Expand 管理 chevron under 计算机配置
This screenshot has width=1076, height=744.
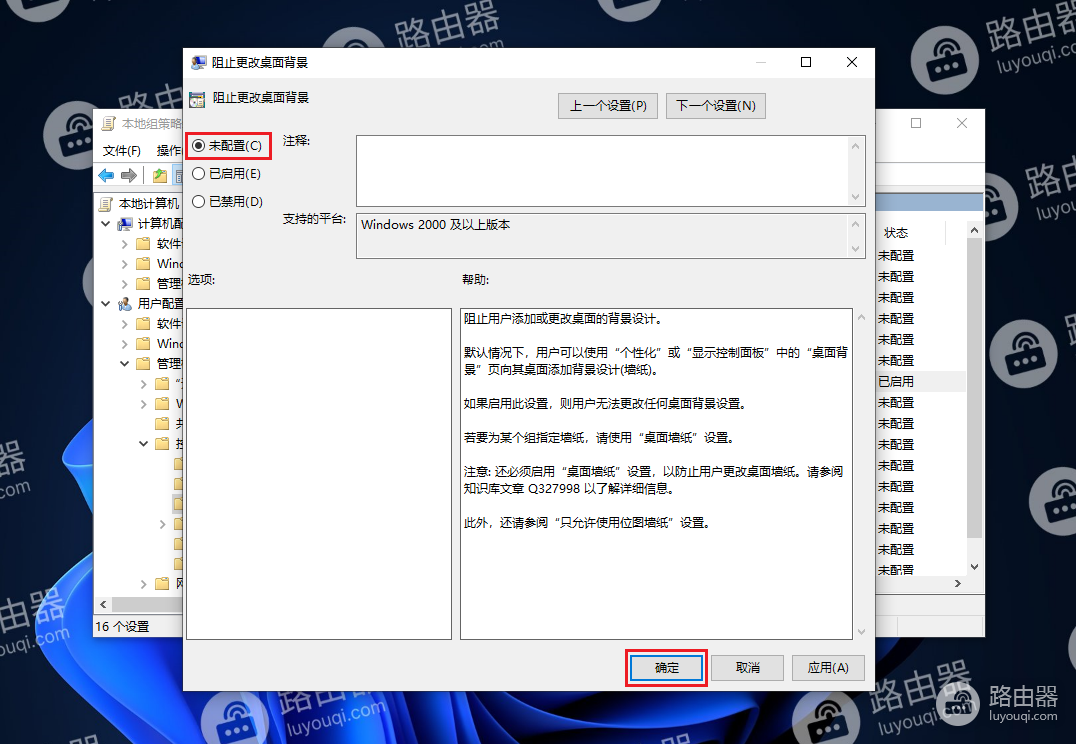point(124,283)
